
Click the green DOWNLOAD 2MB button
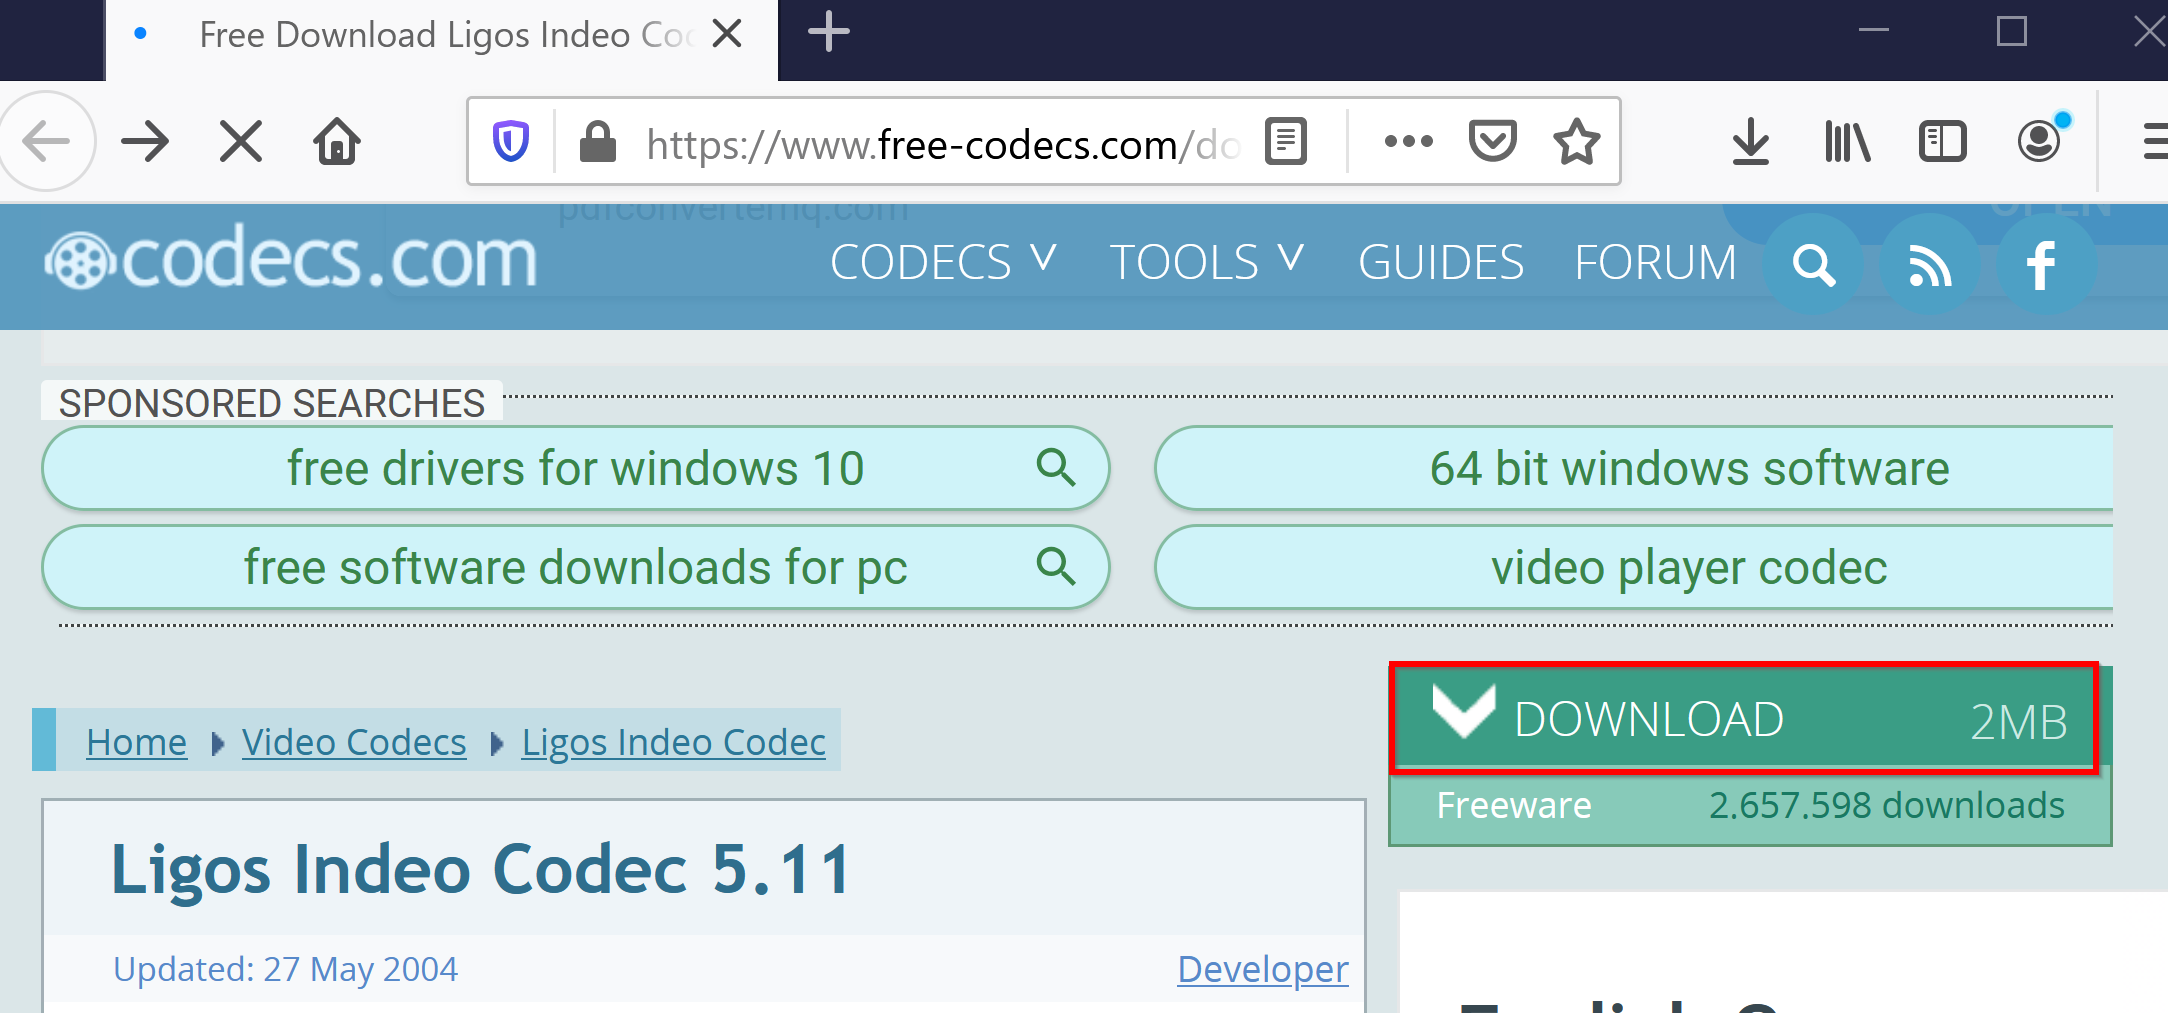(x=1745, y=718)
